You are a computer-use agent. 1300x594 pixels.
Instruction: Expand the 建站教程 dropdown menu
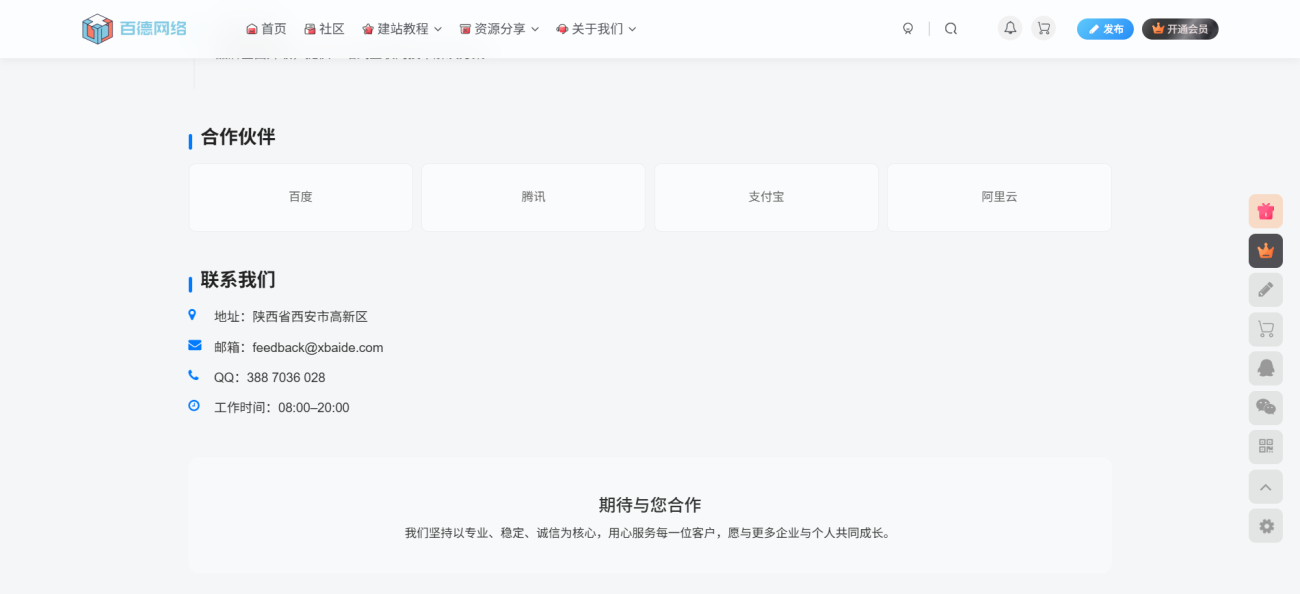(x=402, y=29)
